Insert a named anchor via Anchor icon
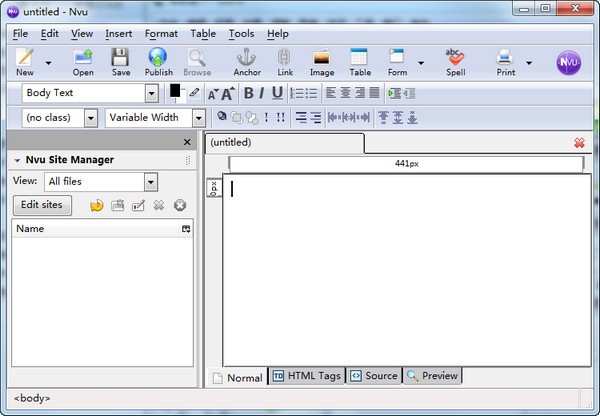Image resolution: width=600 pixels, height=416 pixels. click(247, 62)
